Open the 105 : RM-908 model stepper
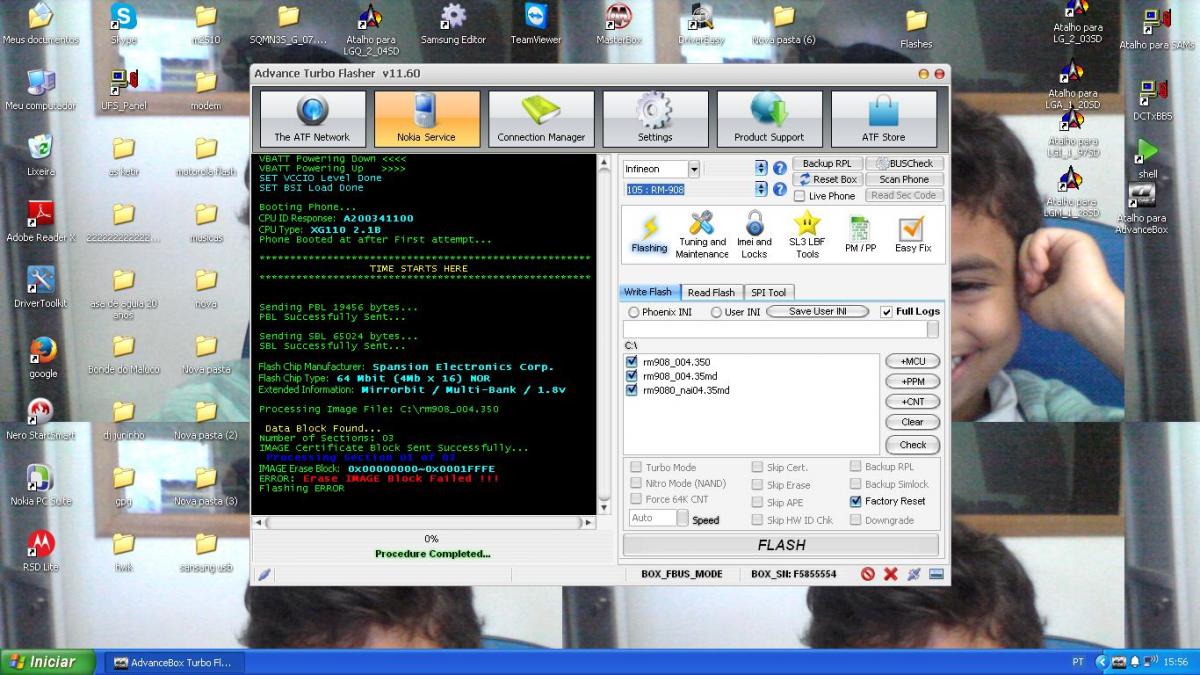 tap(762, 189)
